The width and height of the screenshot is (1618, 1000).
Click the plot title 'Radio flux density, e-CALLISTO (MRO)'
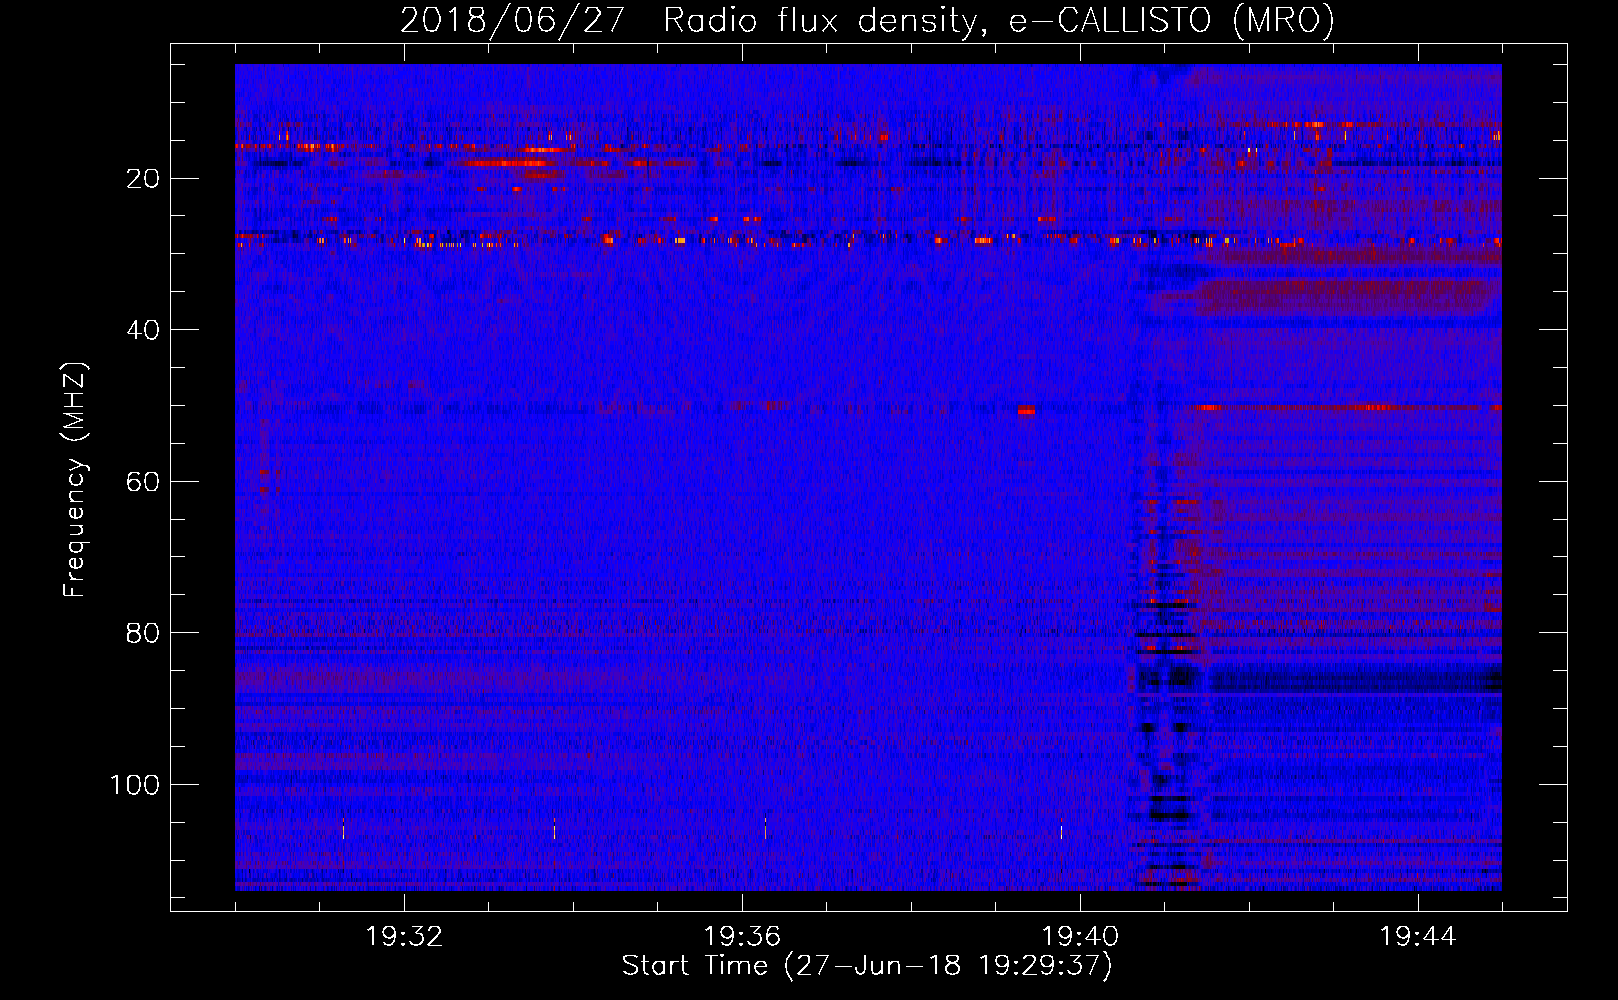click(999, 20)
